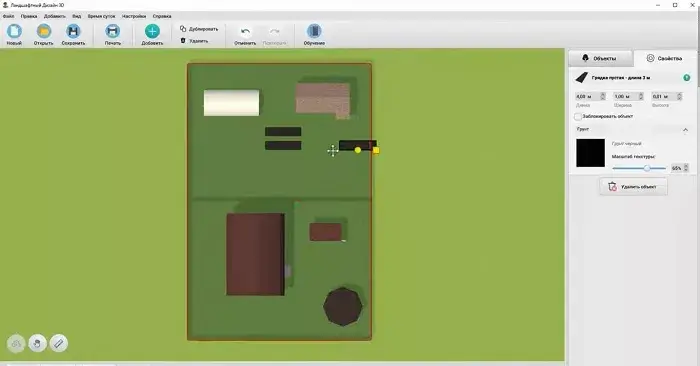Duplicate selected object with Дублировать
The height and width of the screenshot is (366, 700).
(x=199, y=29)
